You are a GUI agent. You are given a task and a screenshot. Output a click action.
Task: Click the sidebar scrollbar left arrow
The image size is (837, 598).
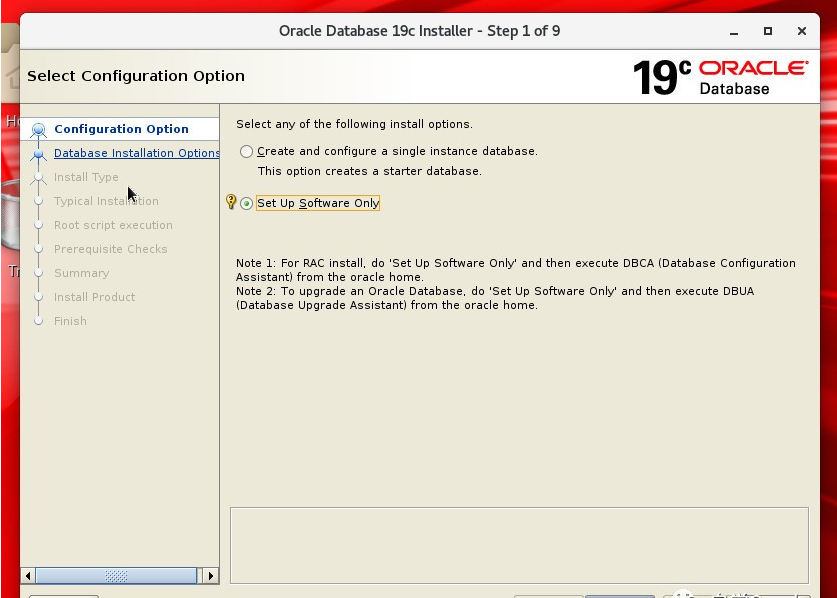coord(28,576)
